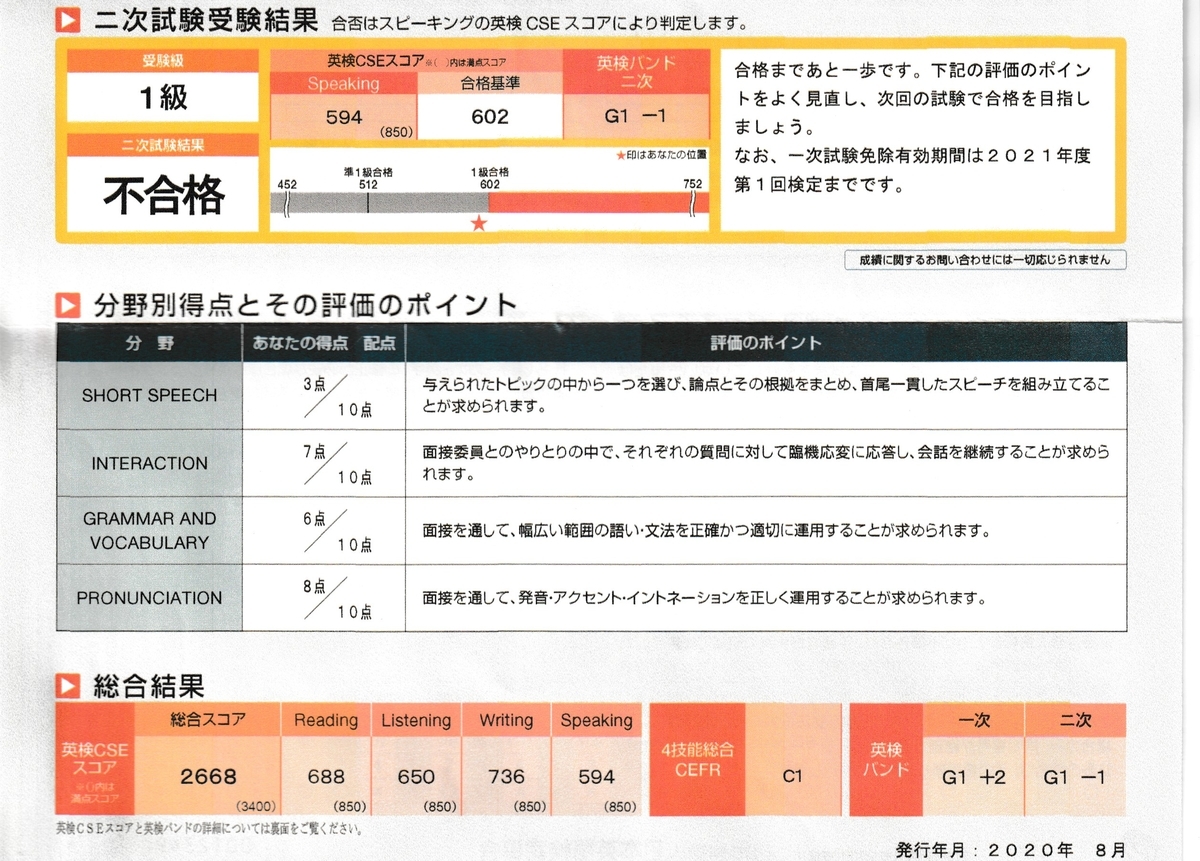Click the 452 label on the score bar

pyautogui.click(x=287, y=184)
